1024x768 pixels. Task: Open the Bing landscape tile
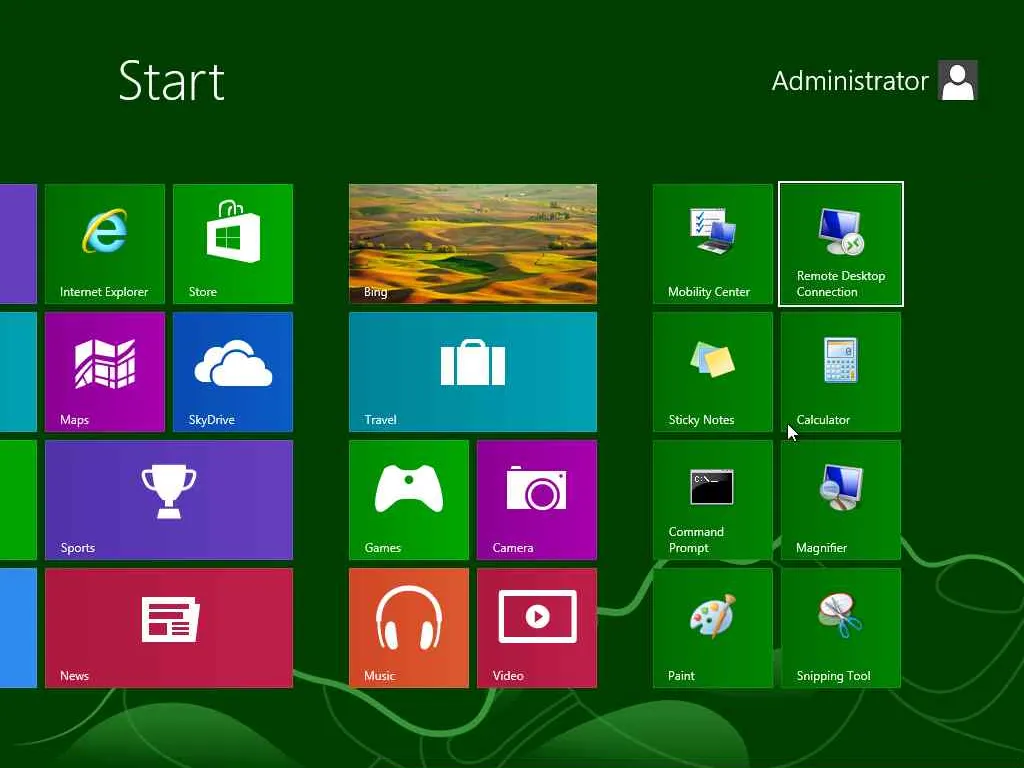pyautogui.click(x=473, y=244)
